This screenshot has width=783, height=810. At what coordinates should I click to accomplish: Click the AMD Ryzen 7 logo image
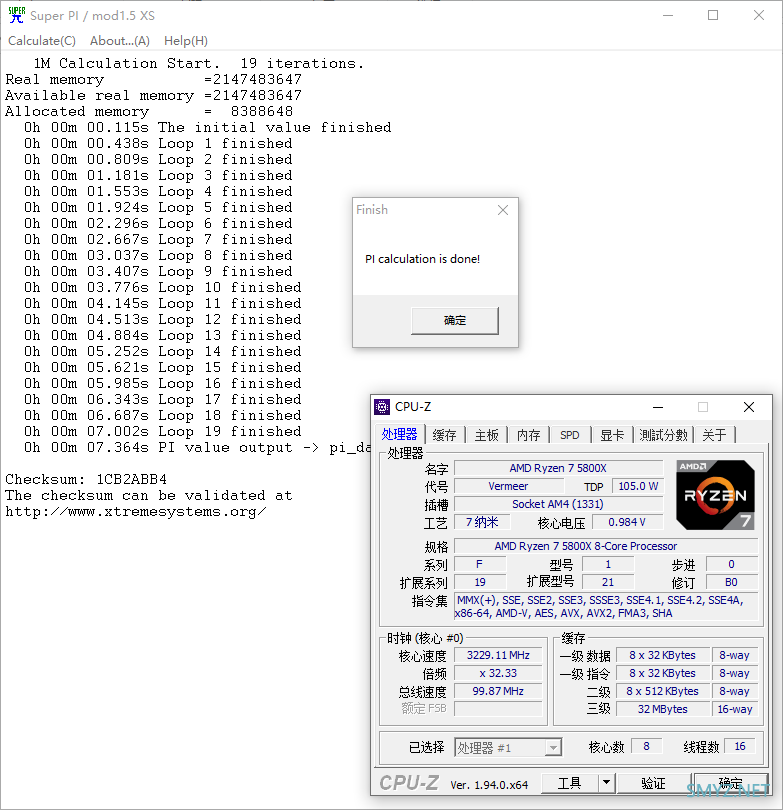coord(715,495)
